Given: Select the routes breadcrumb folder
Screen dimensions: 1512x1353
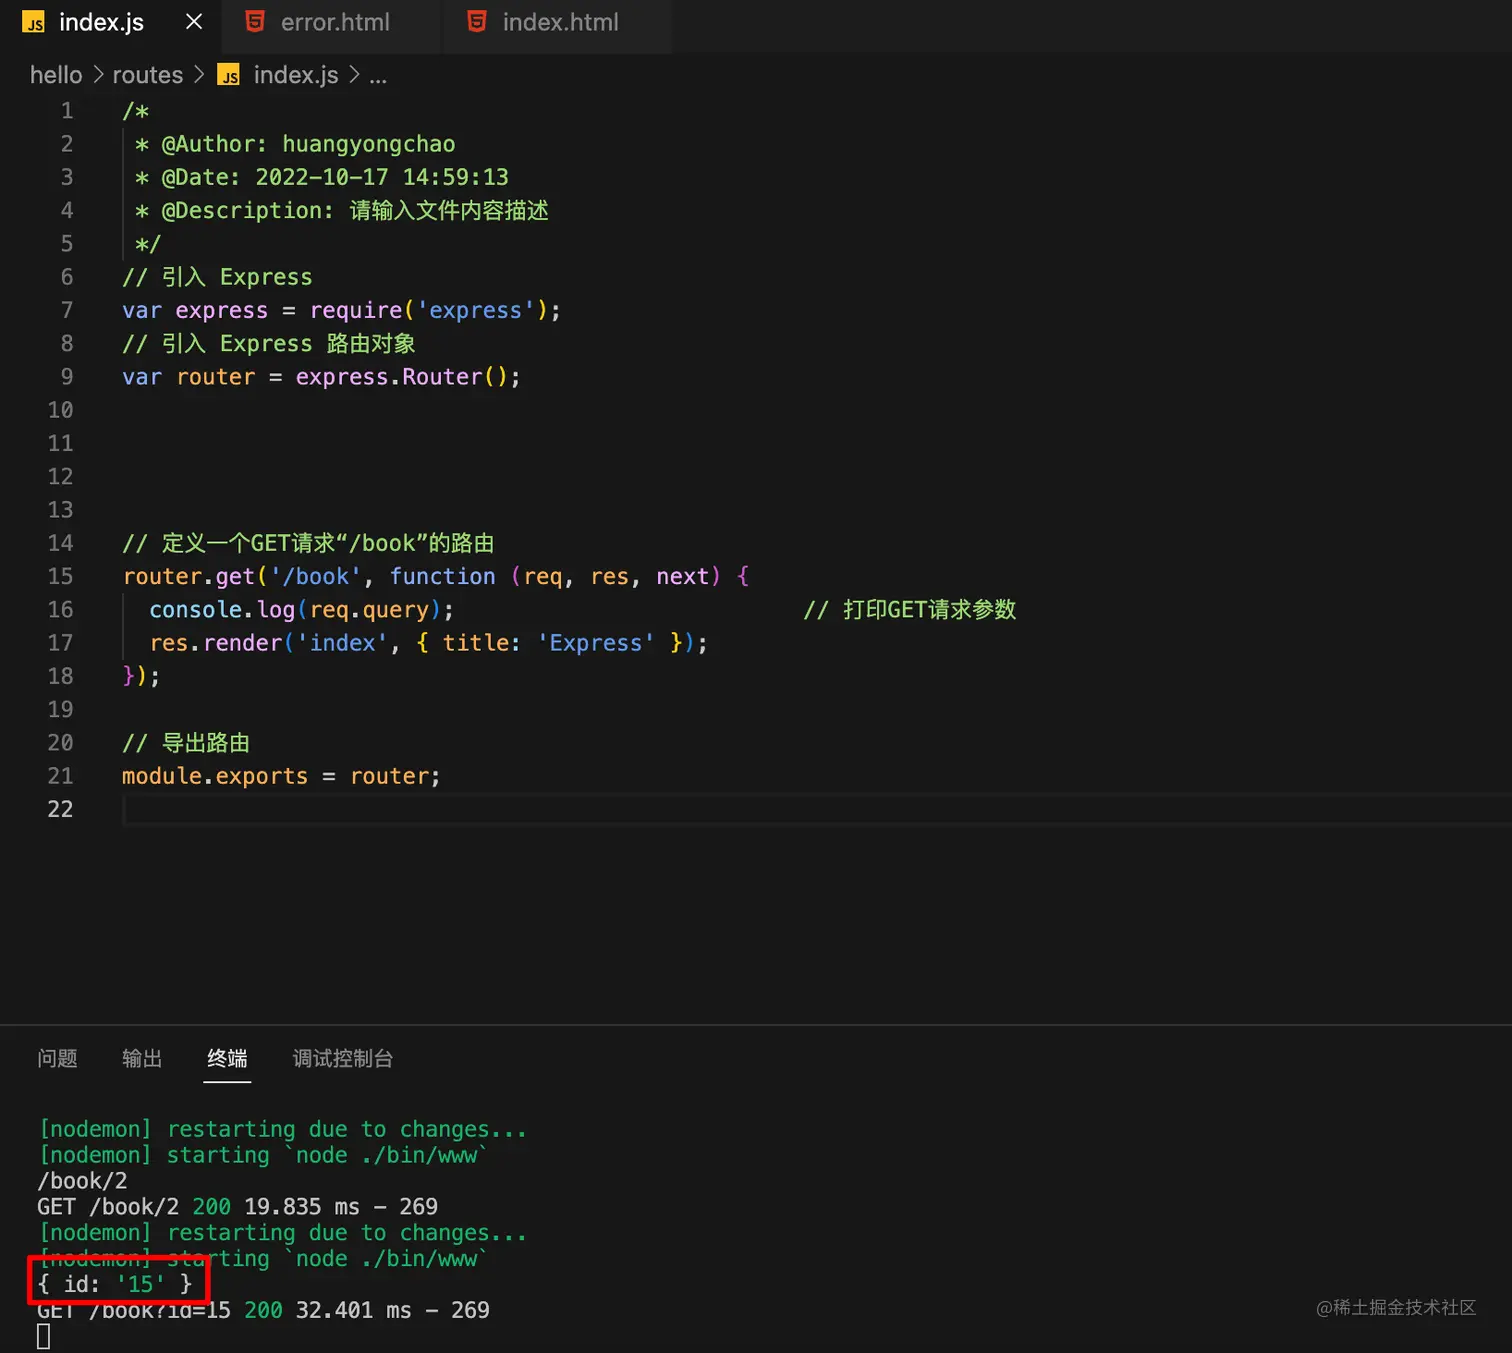Looking at the screenshot, I should tap(148, 75).
